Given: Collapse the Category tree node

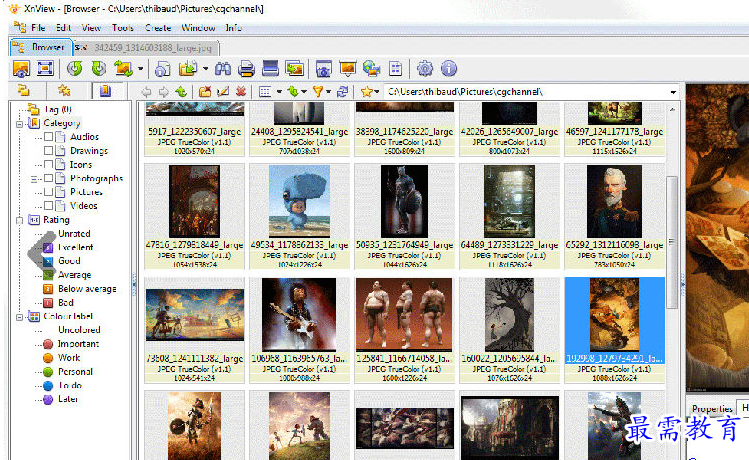Looking at the screenshot, I should coord(20,124).
